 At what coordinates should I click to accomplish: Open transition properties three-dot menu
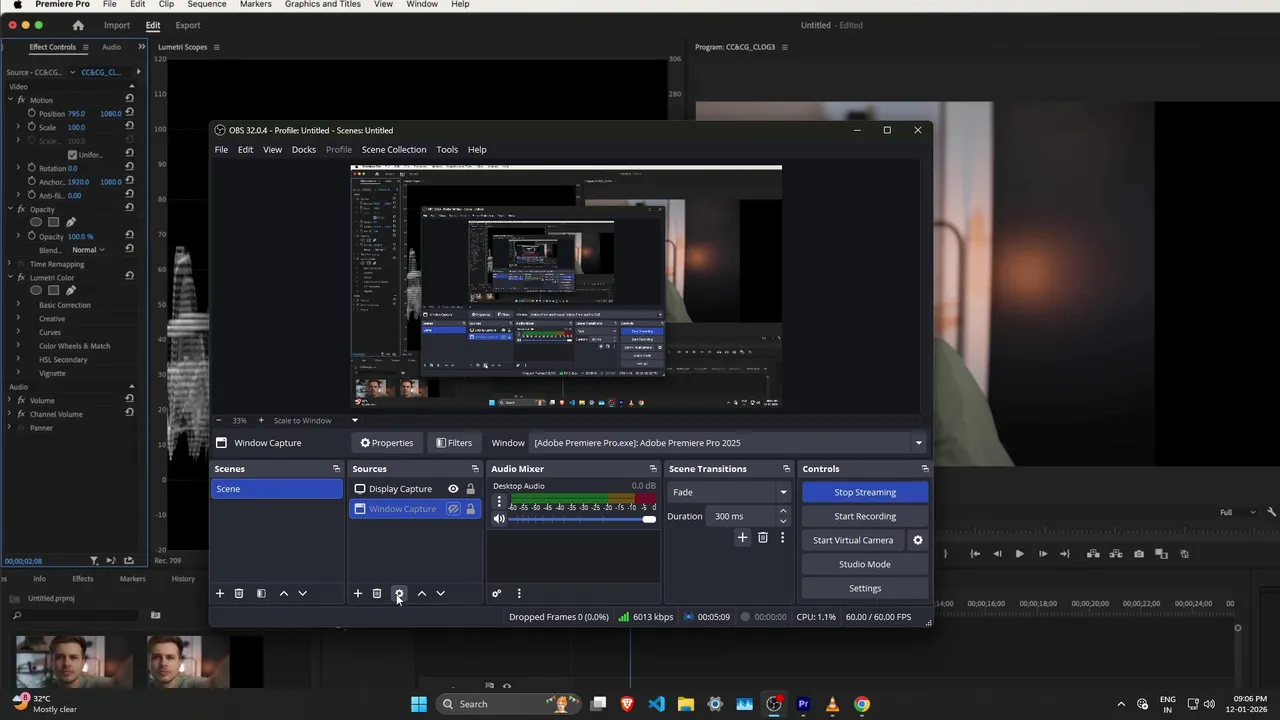click(782, 537)
